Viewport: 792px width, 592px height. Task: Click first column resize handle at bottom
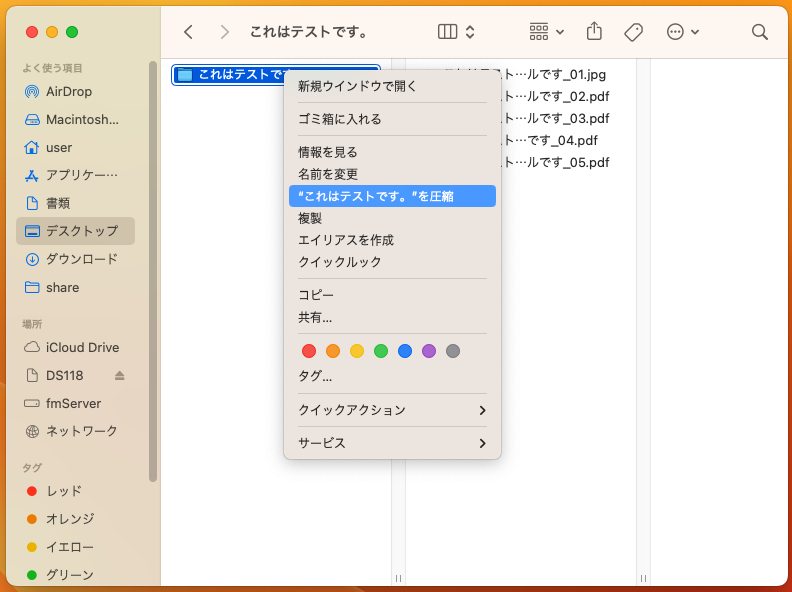[x=399, y=578]
